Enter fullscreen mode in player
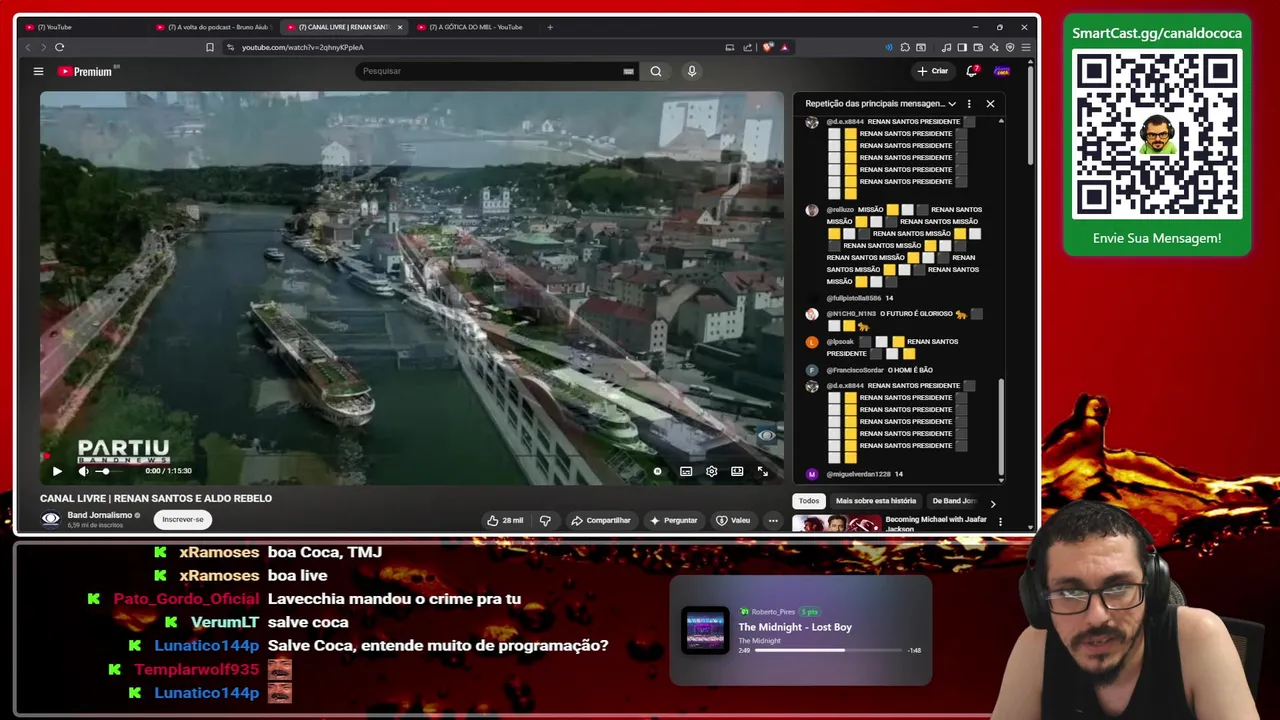 pos(762,471)
